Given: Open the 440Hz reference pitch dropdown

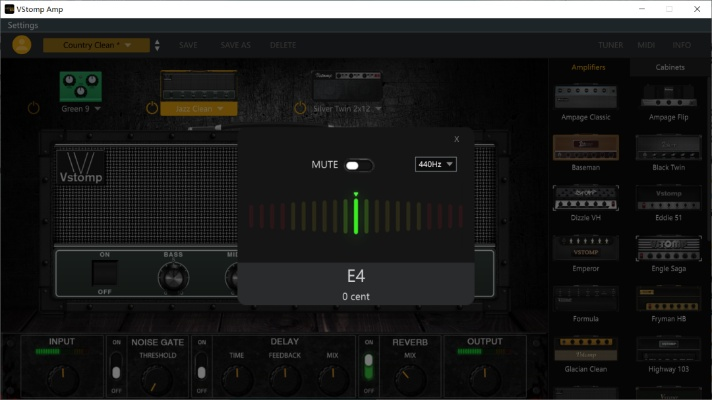Looking at the screenshot, I should pyautogui.click(x=436, y=164).
